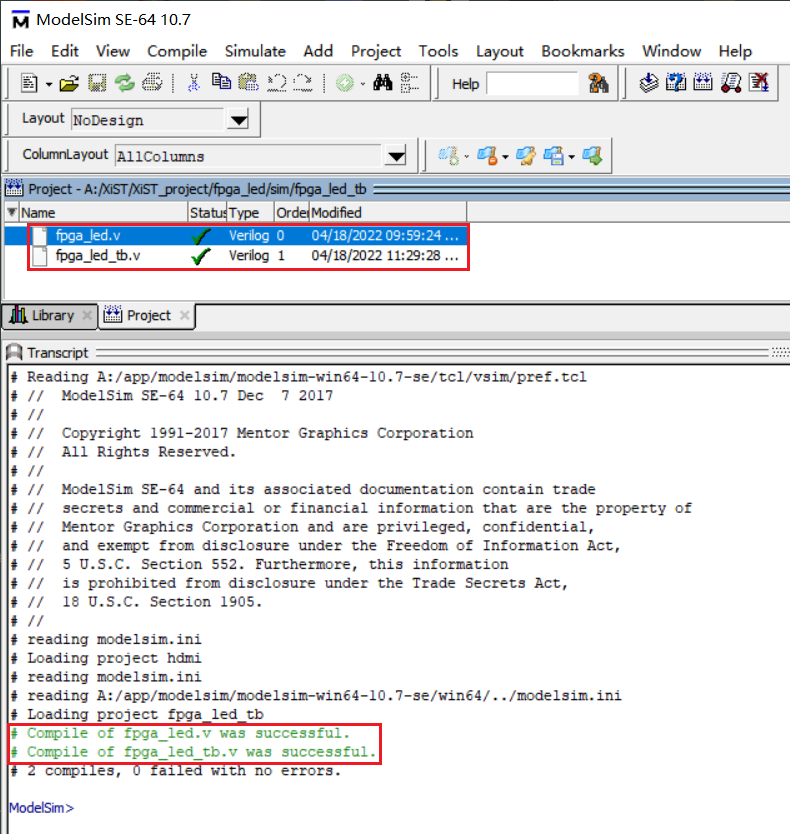Click the Find binoculars icon
The image size is (790, 834).
click(382, 84)
